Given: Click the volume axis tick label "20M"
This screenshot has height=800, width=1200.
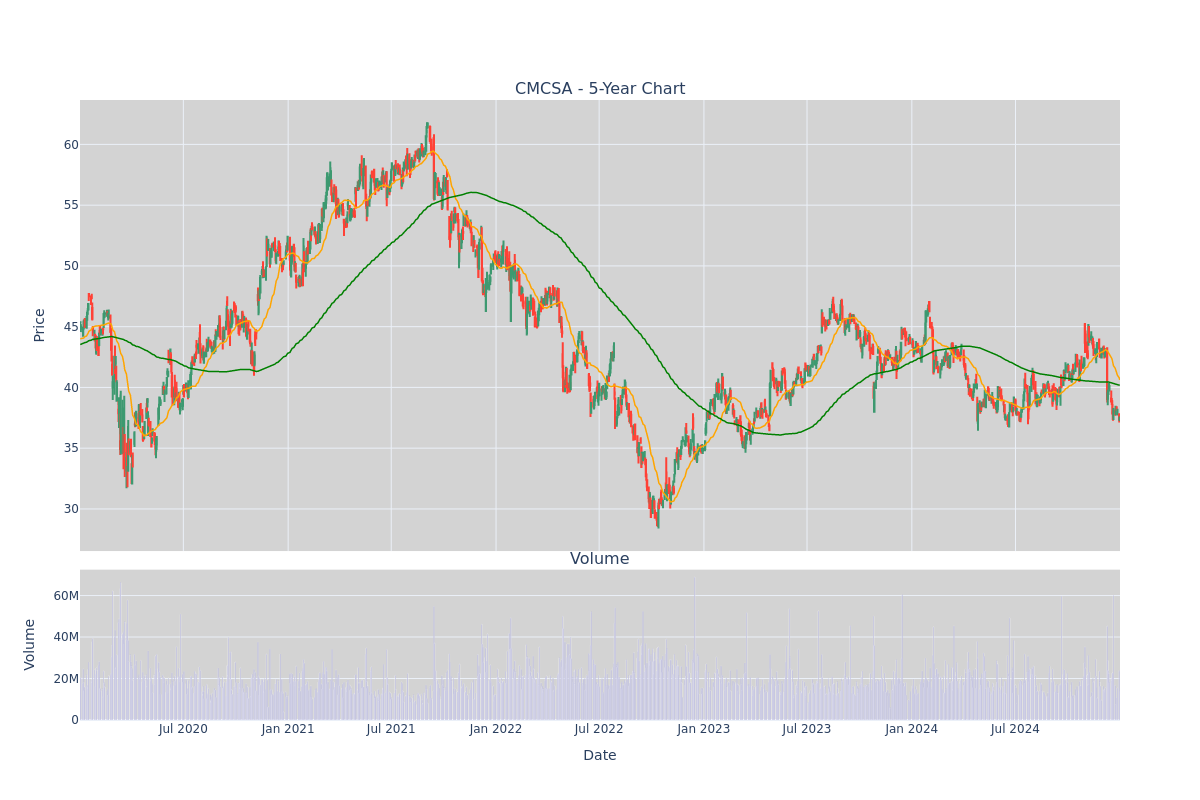Looking at the screenshot, I should coord(66,679).
